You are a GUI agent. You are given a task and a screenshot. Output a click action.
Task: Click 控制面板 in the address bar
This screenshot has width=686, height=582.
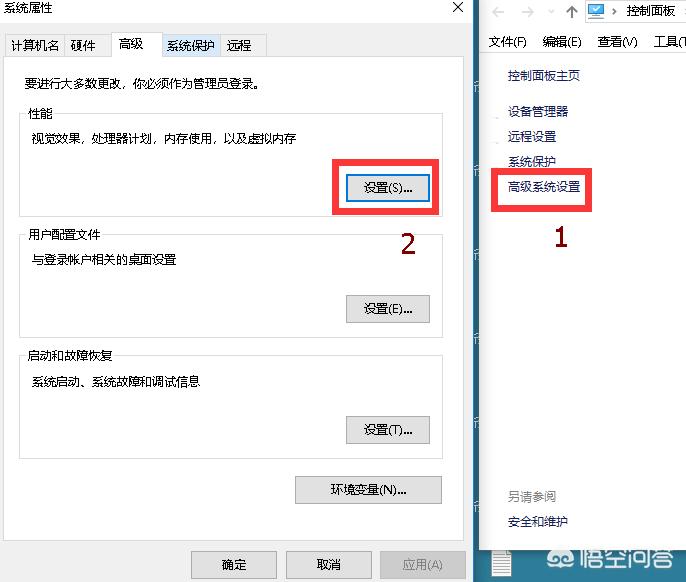tap(650, 11)
